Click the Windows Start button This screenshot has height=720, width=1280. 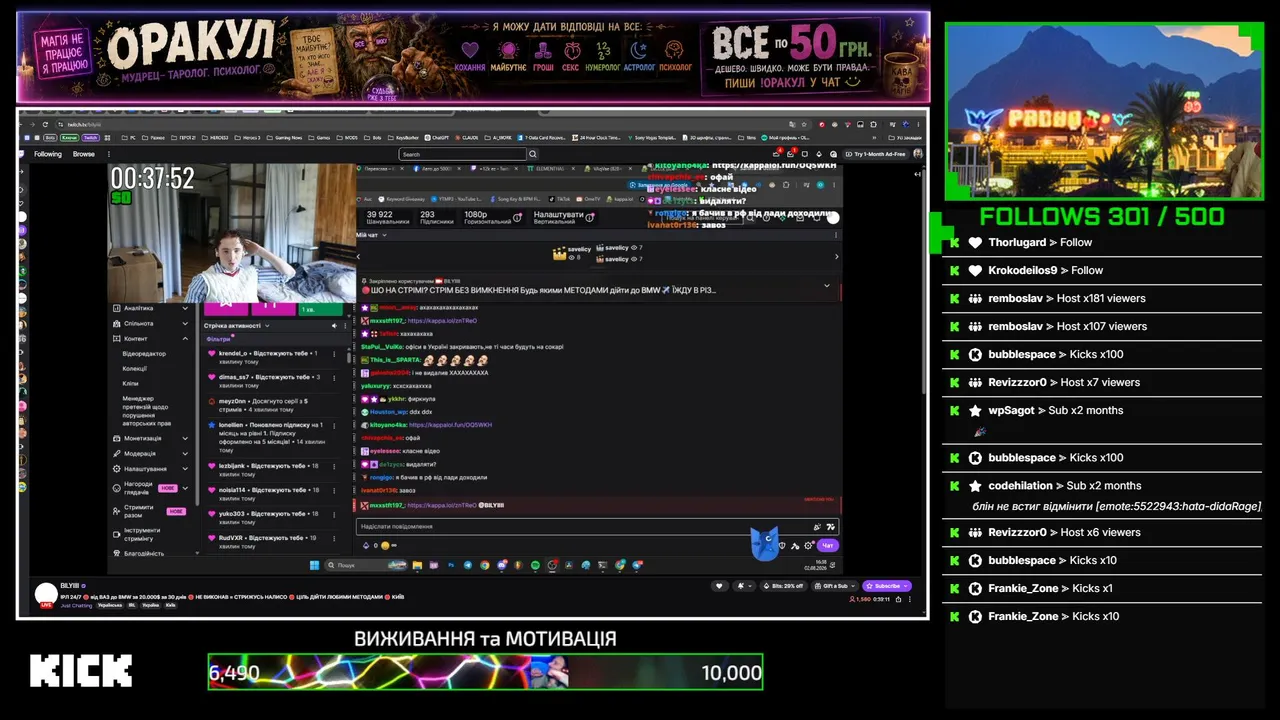pyautogui.click(x=314, y=565)
